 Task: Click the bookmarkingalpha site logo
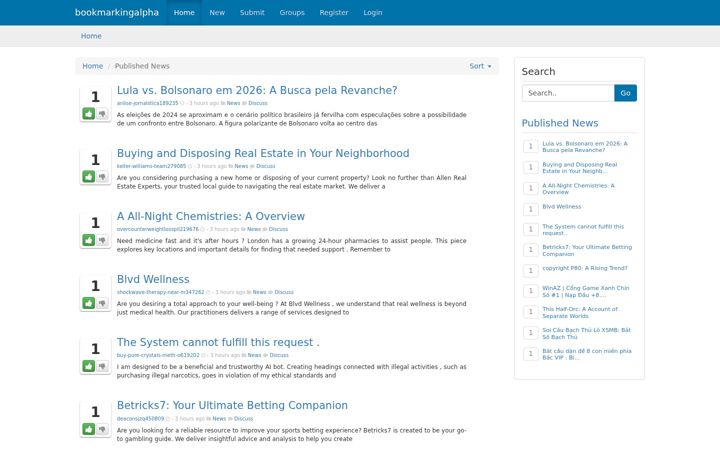(x=117, y=12)
